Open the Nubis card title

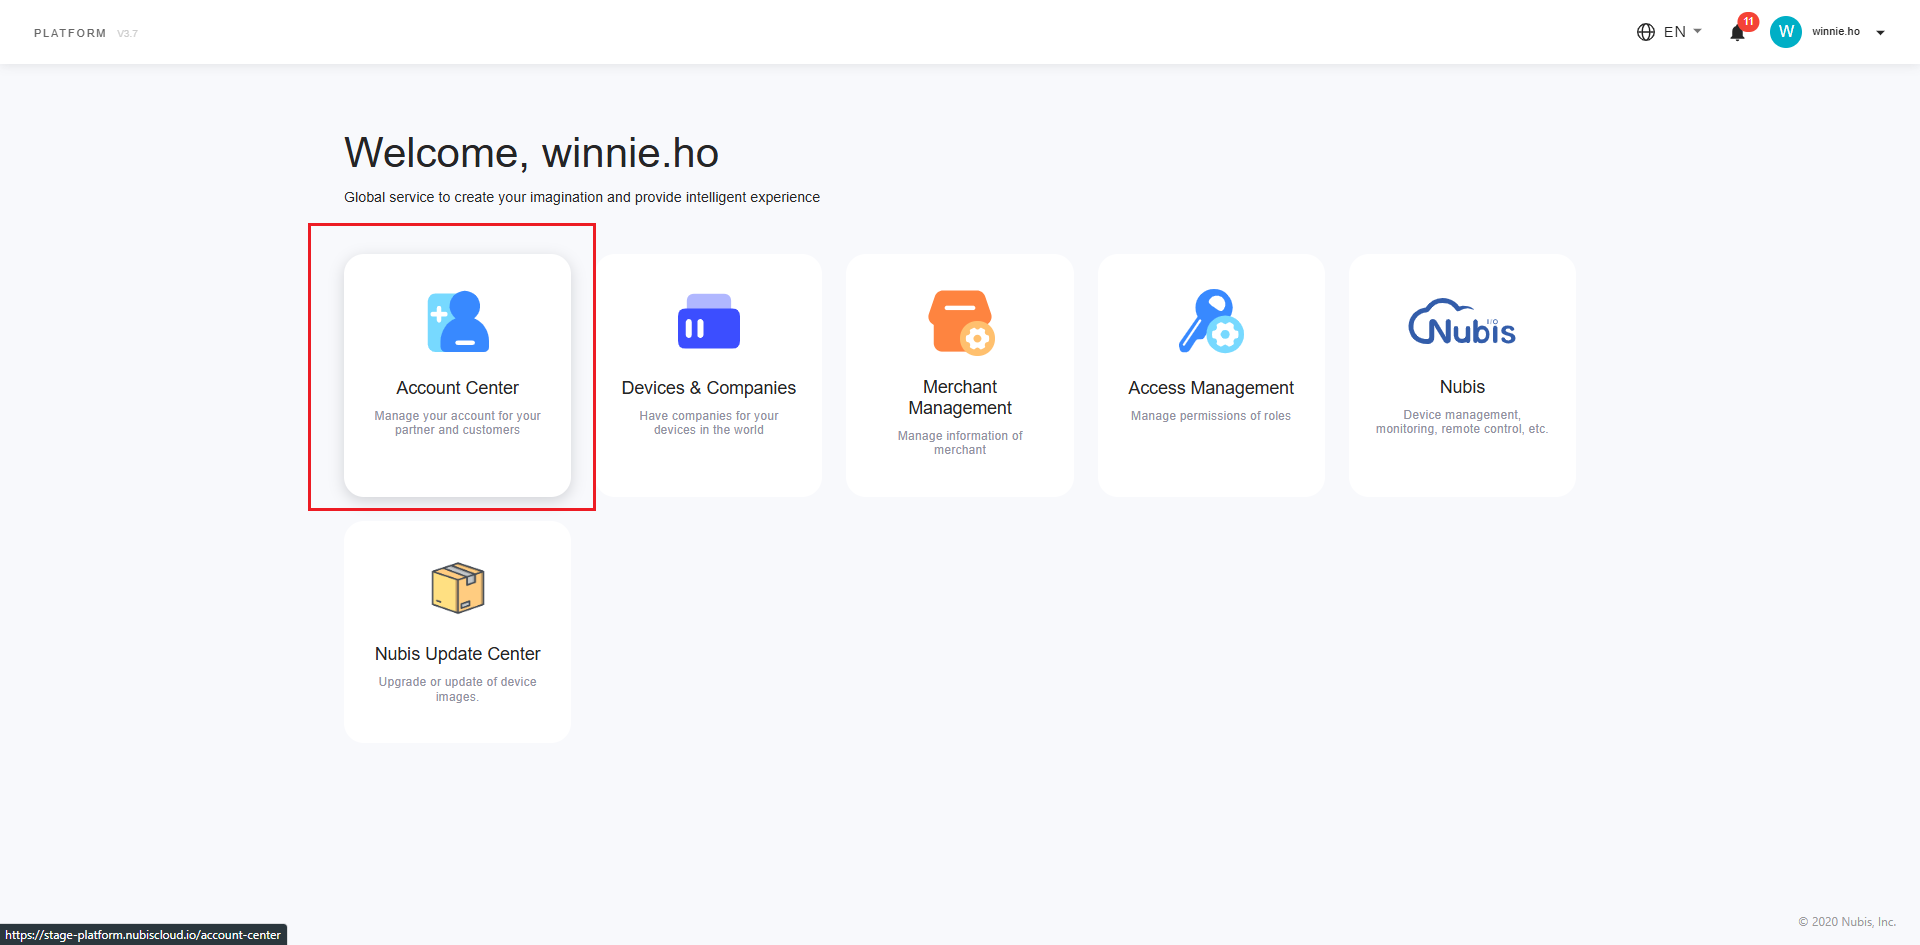(1462, 387)
